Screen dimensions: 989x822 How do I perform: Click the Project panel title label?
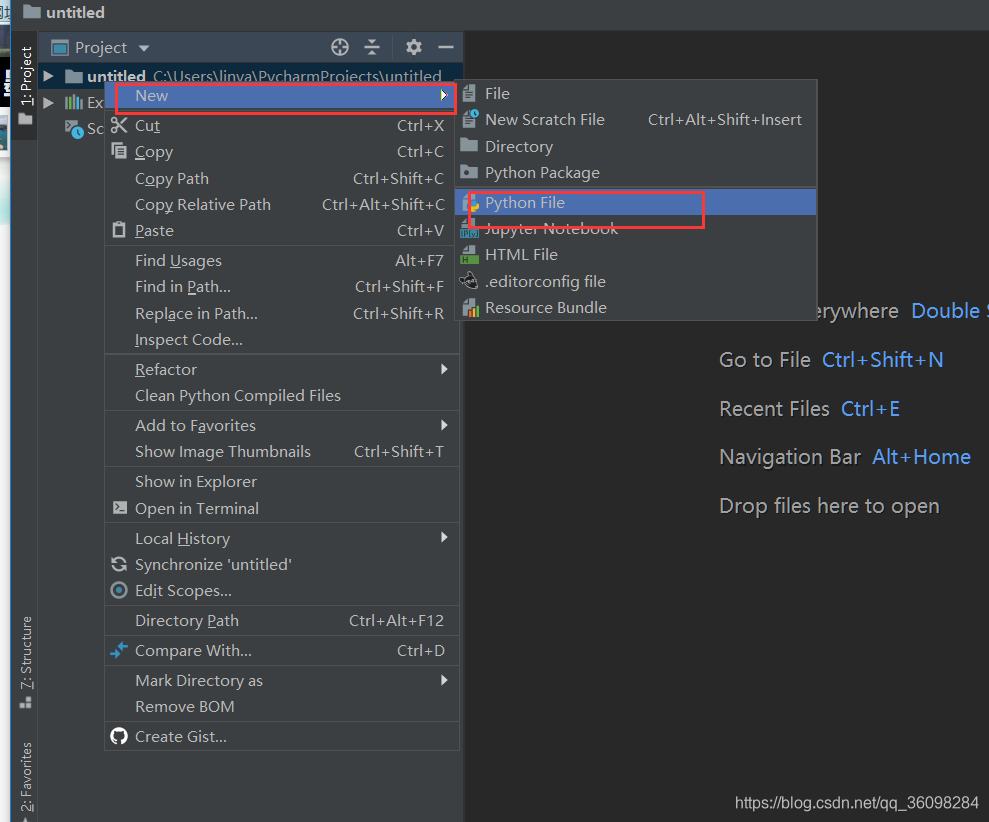[x=101, y=48]
